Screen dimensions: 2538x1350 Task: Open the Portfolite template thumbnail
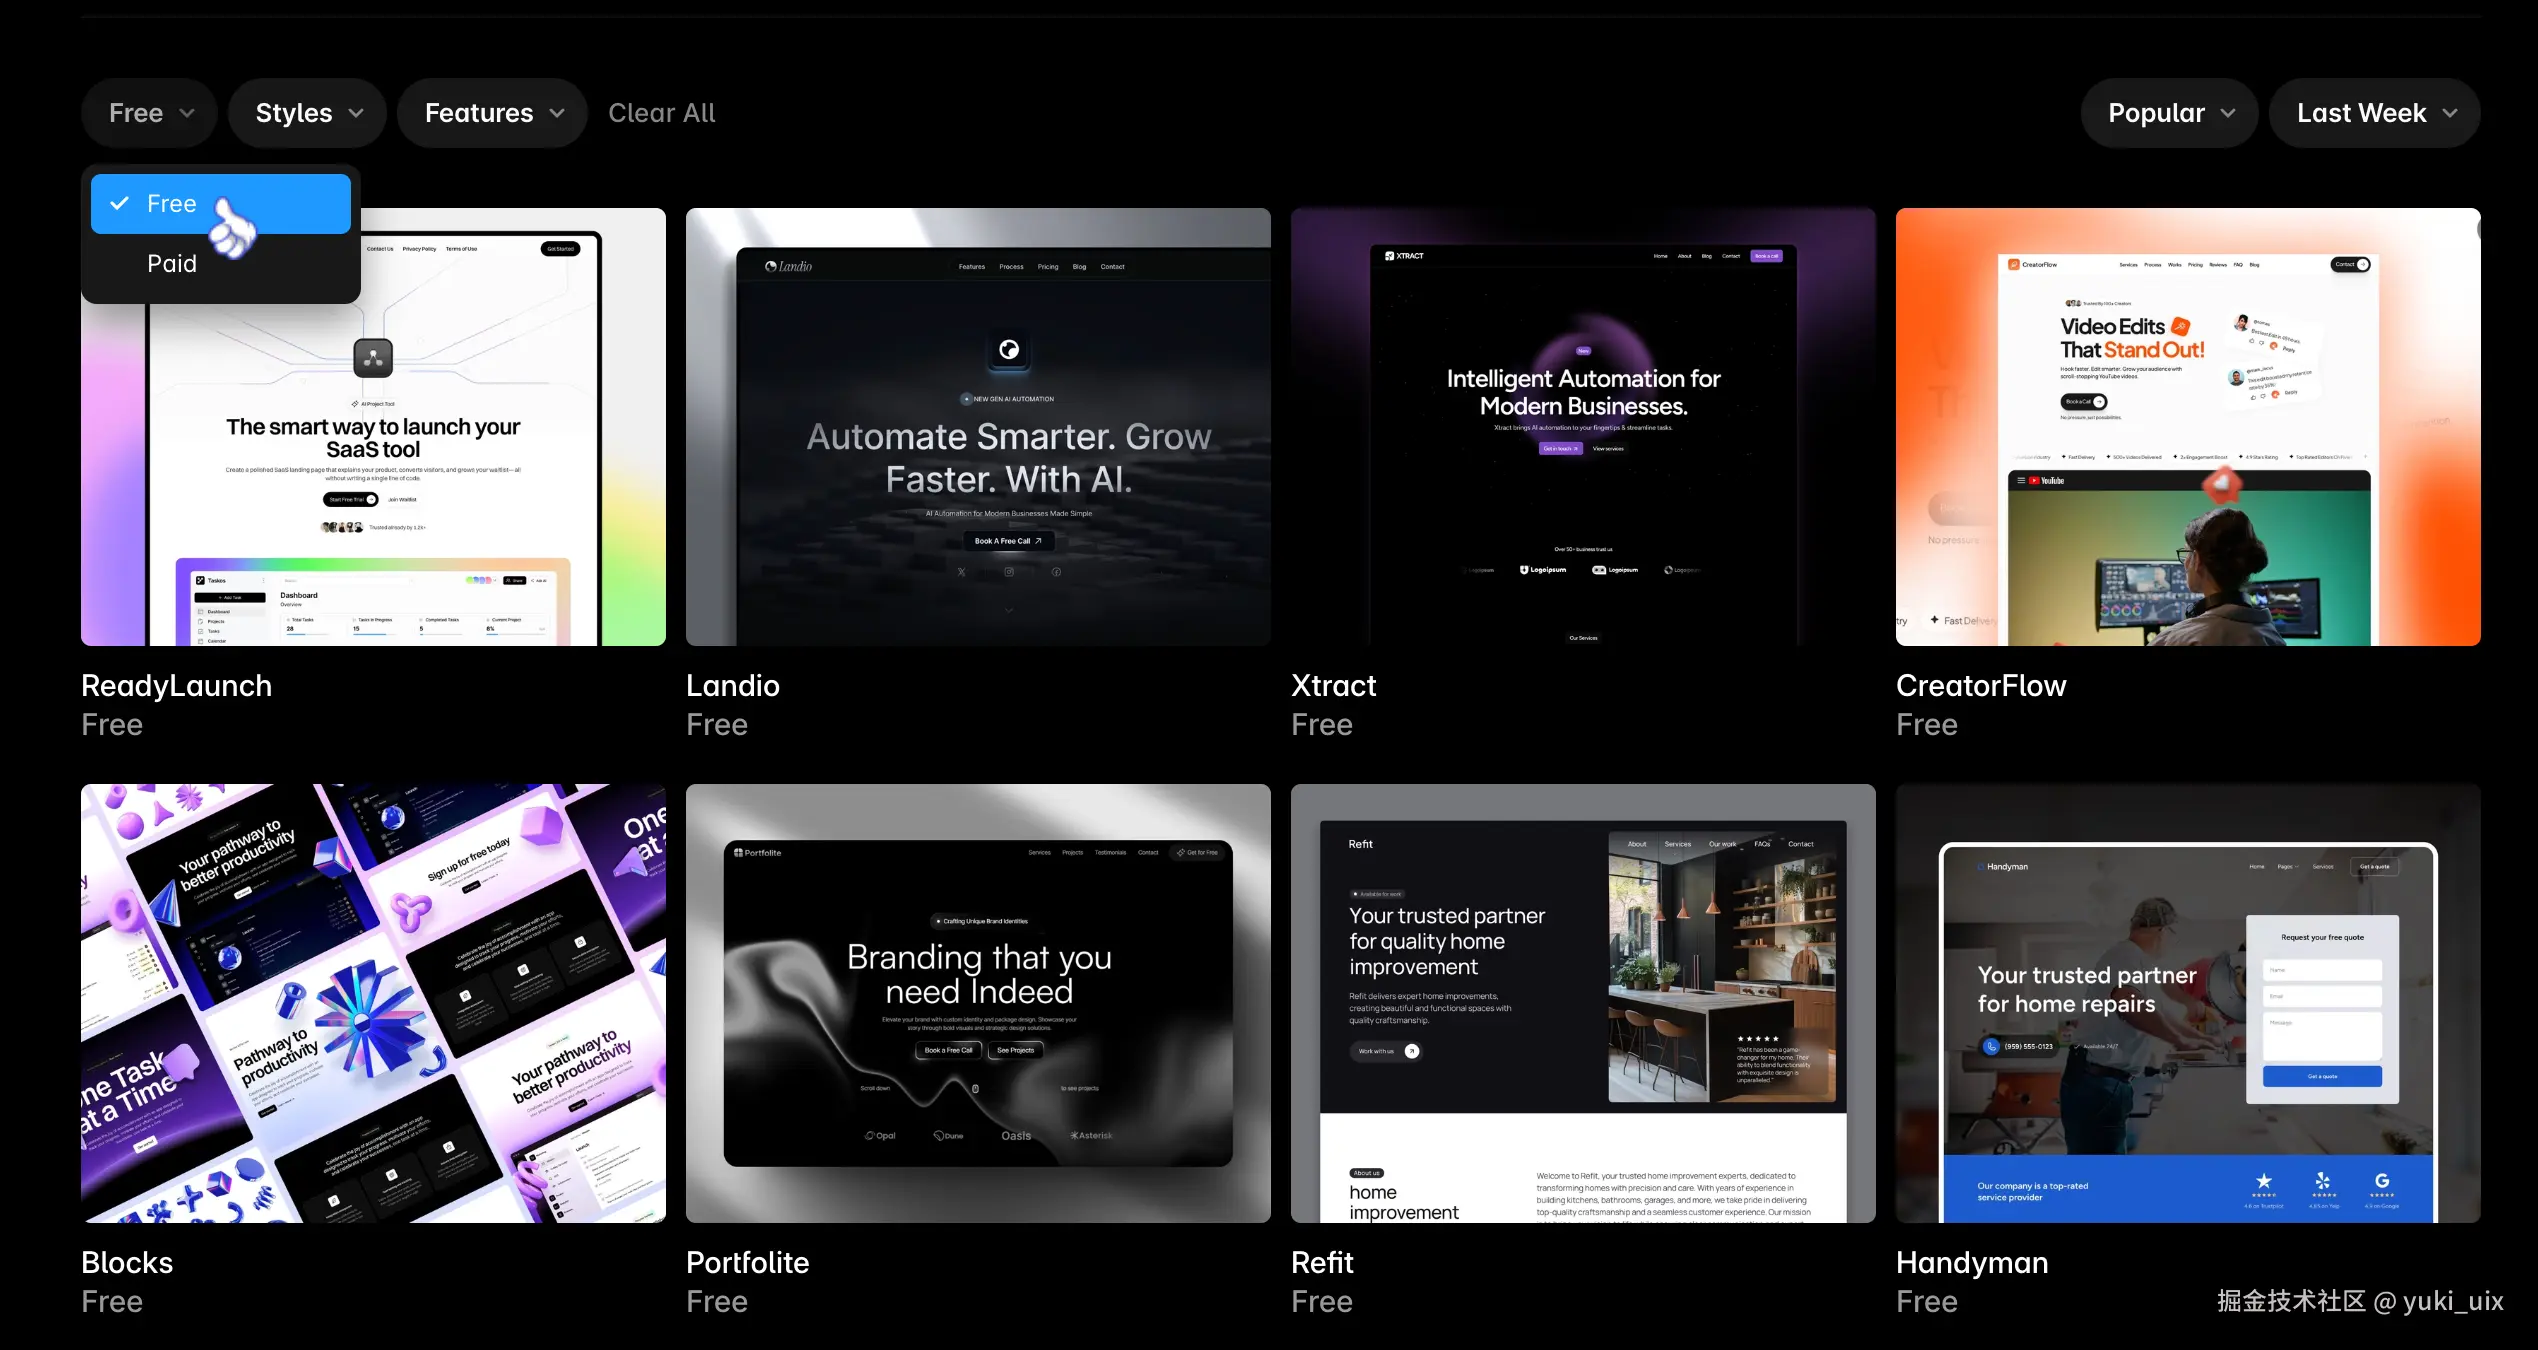click(x=978, y=1003)
